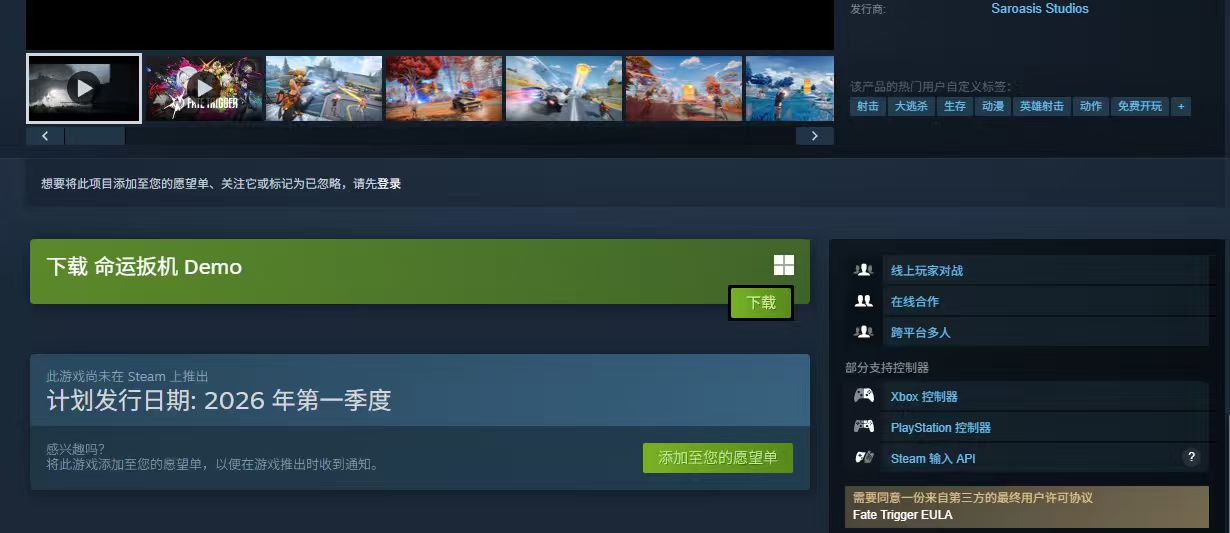Click the 线上玩家对战 feature icon
Image resolution: width=1230 pixels, height=533 pixels.
point(863,270)
